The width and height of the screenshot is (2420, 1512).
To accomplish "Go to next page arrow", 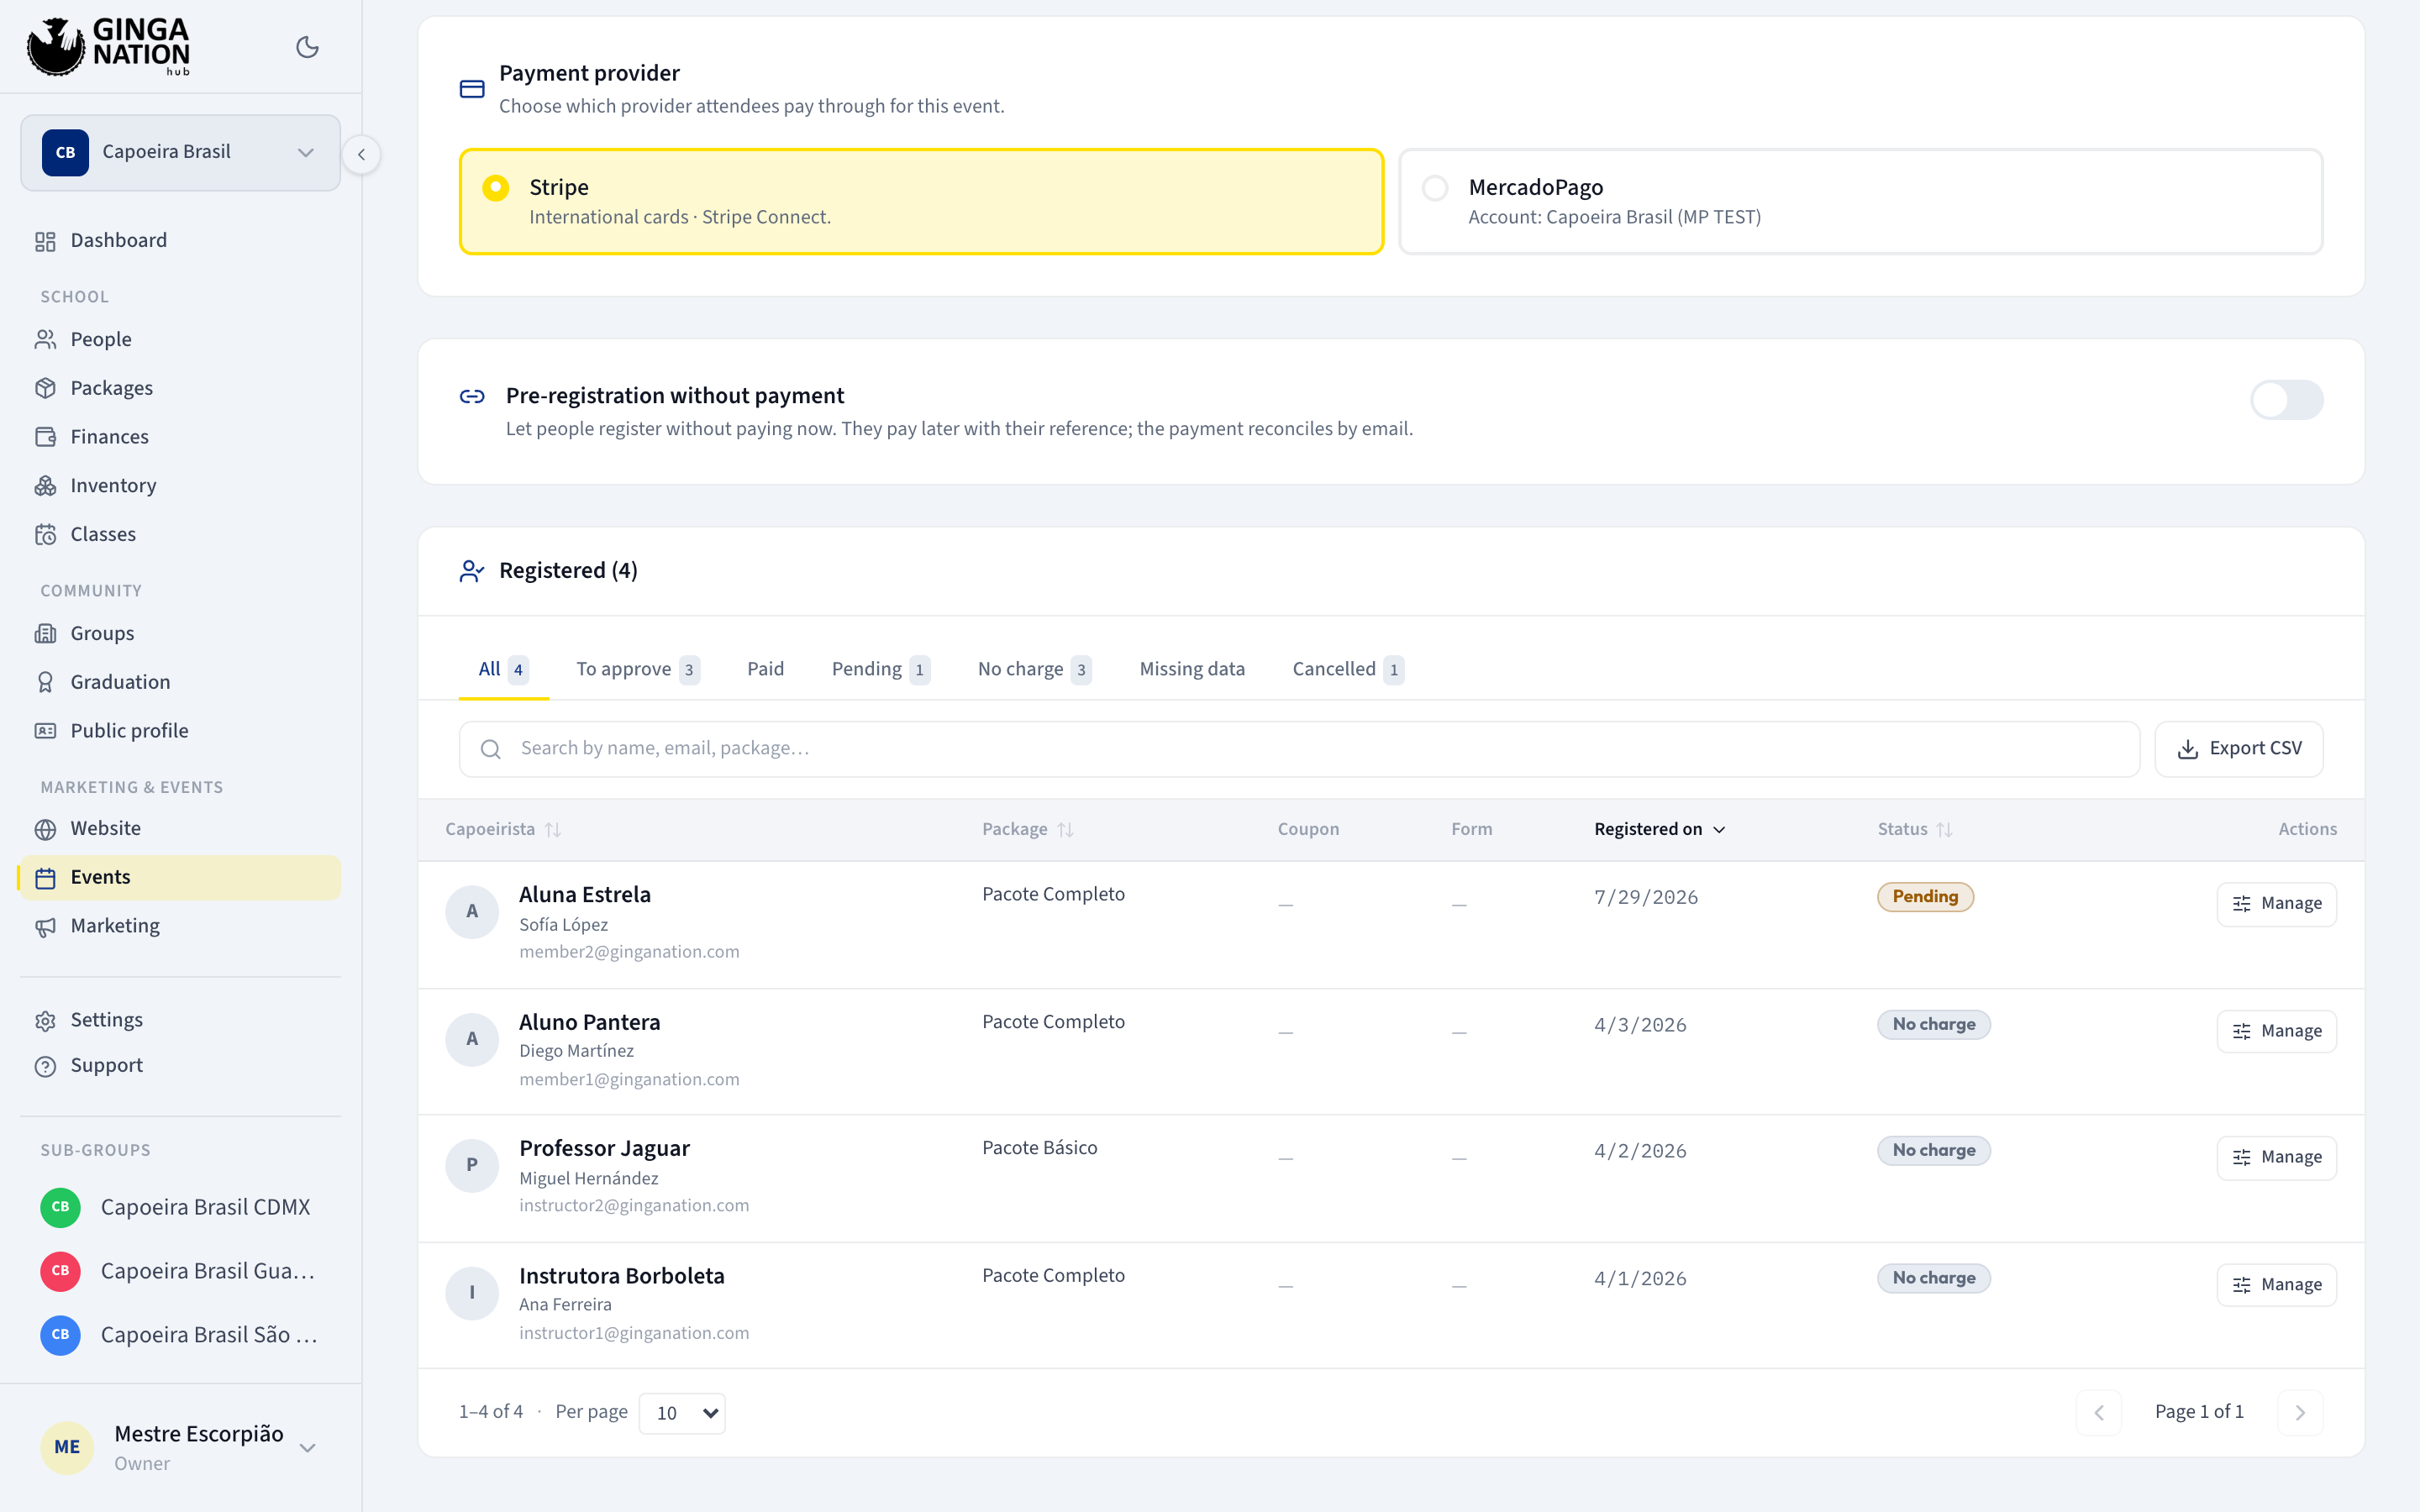I will pyautogui.click(x=2300, y=1412).
